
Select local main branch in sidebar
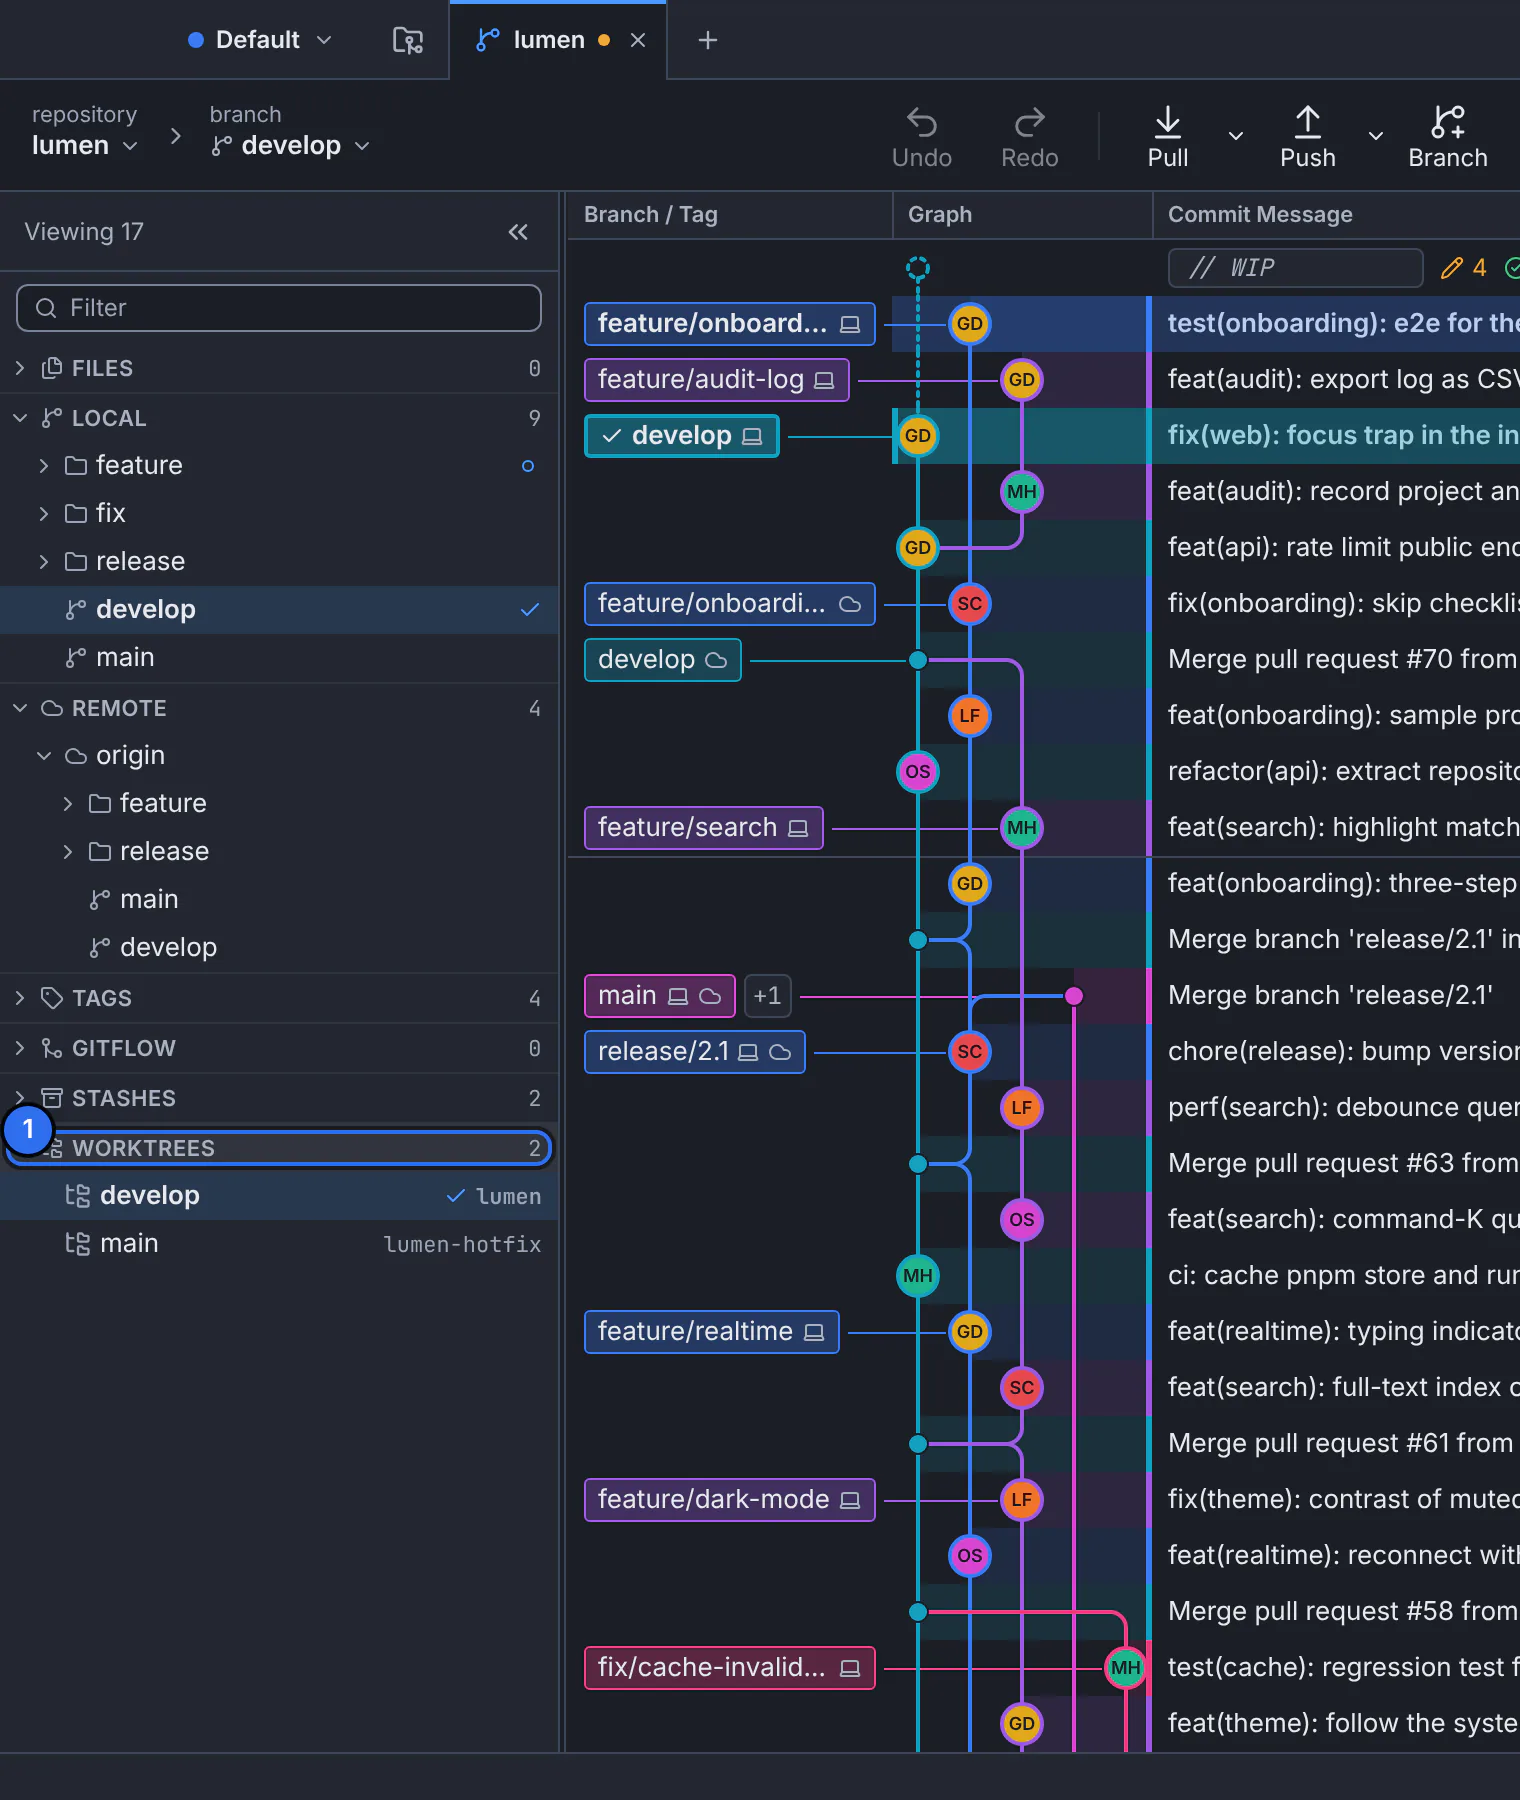coord(279,658)
